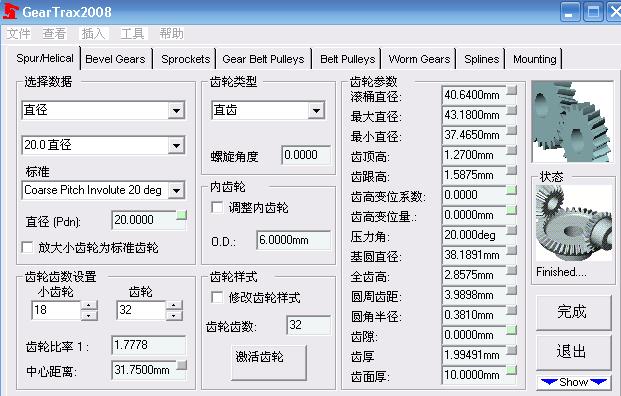The height and width of the screenshot is (396, 621).
Task: Click the 齿轮齿数 32 field
Action: (x=308, y=325)
